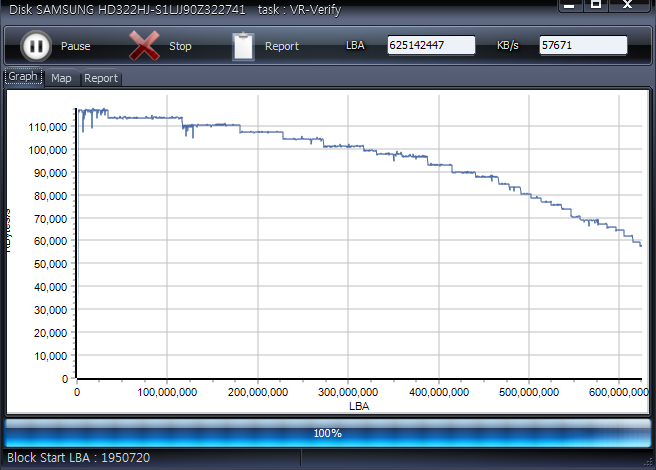656x470 pixels.
Task: Click the round Pause icon
Action: coord(36,46)
